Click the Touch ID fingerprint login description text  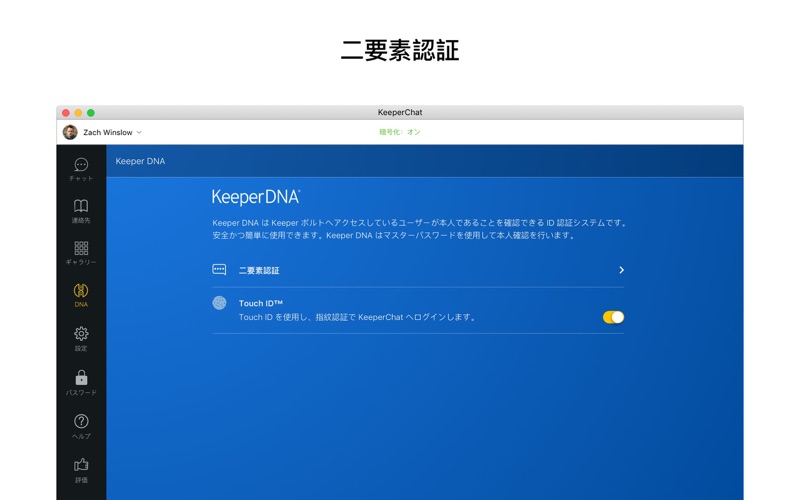click(358, 317)
